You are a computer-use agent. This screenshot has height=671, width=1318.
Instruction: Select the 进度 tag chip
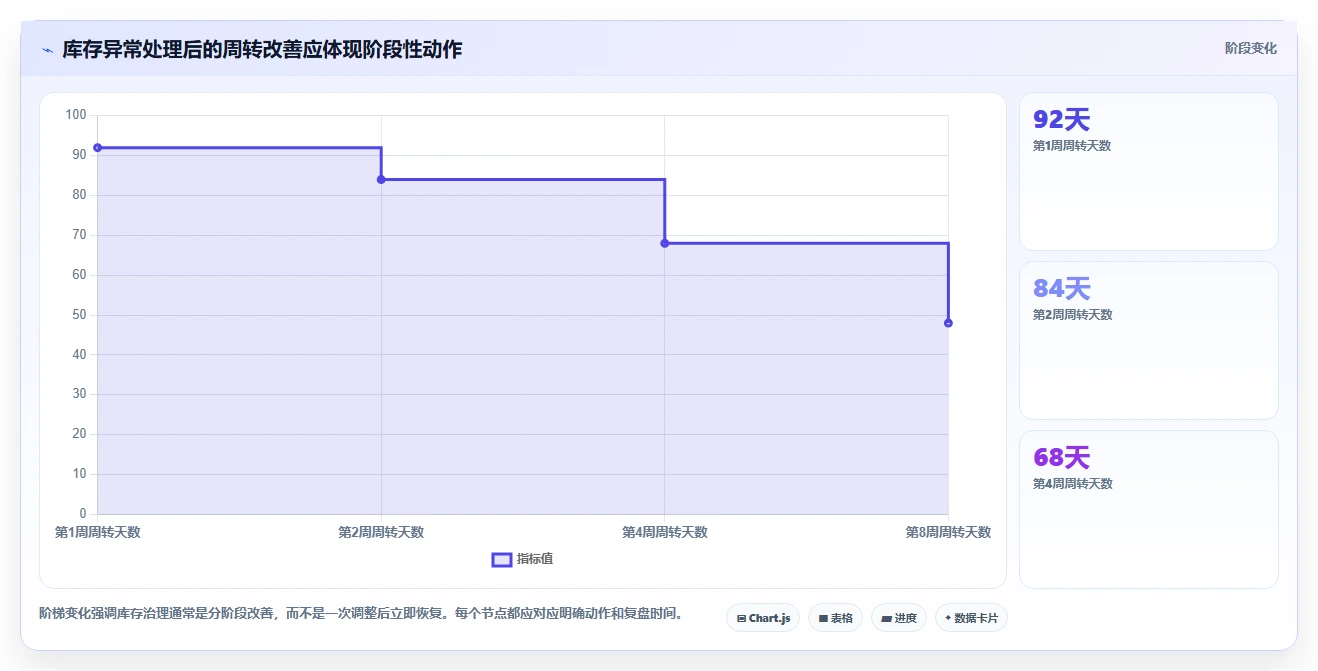pos(899,618)
